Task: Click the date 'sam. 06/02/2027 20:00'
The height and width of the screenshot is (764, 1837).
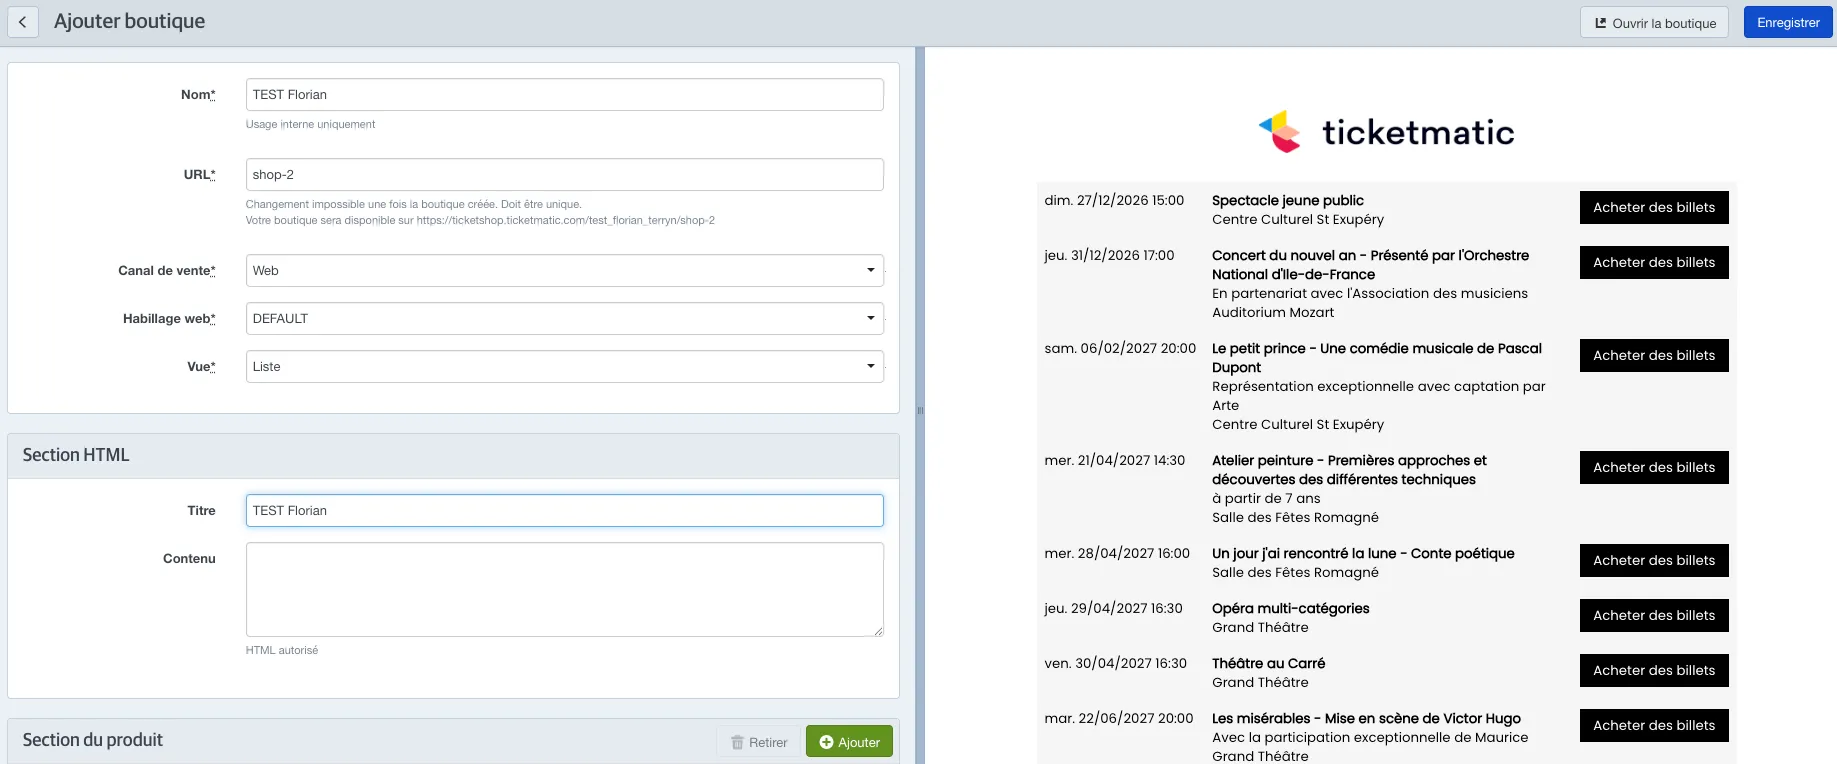Action: [1120, 349]
